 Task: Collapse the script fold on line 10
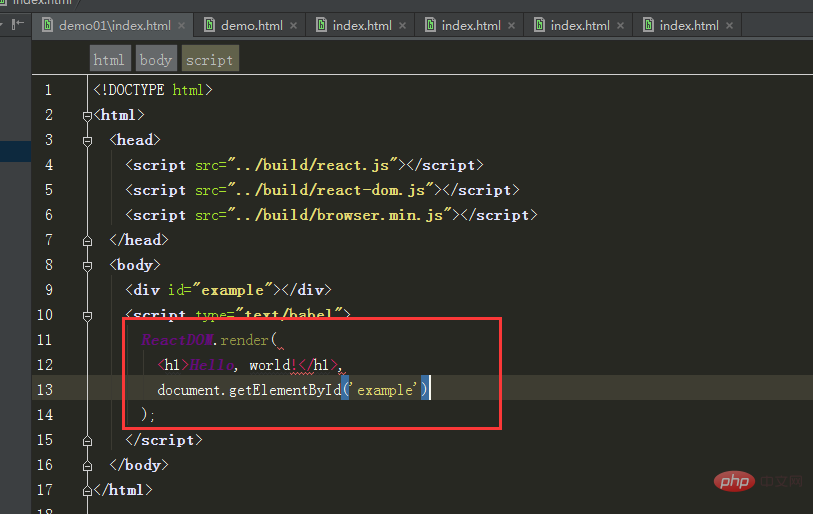click(x=87, y=315)
